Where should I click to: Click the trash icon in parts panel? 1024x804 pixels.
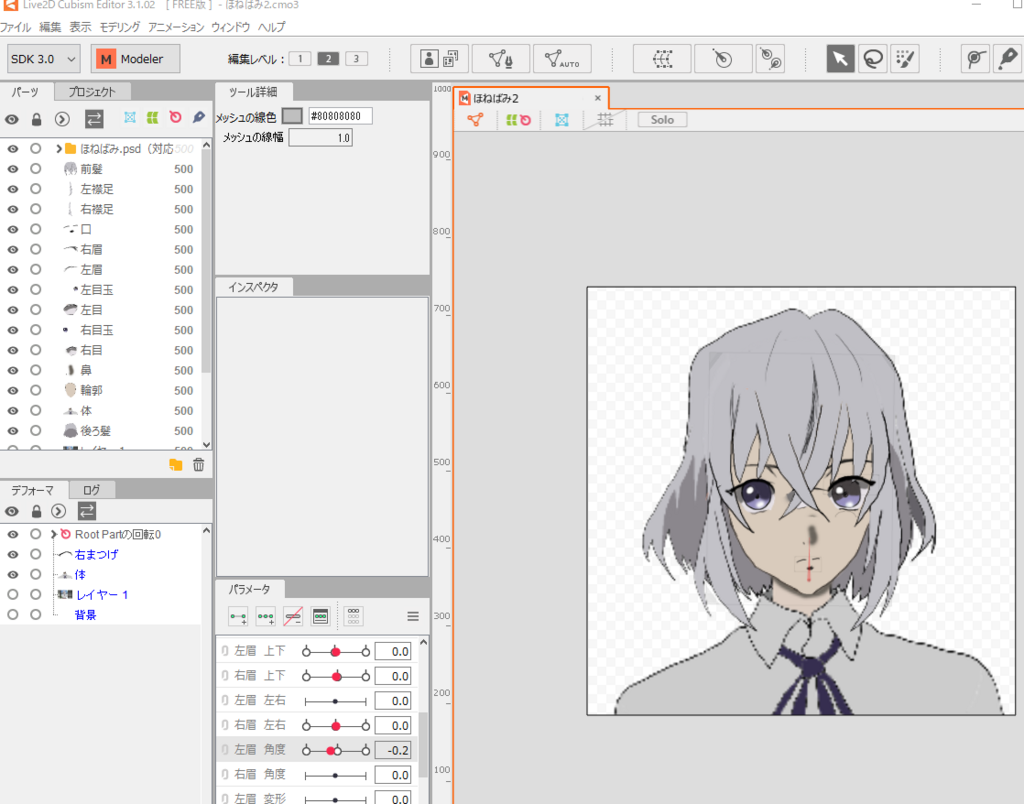(x=199, y=464)
